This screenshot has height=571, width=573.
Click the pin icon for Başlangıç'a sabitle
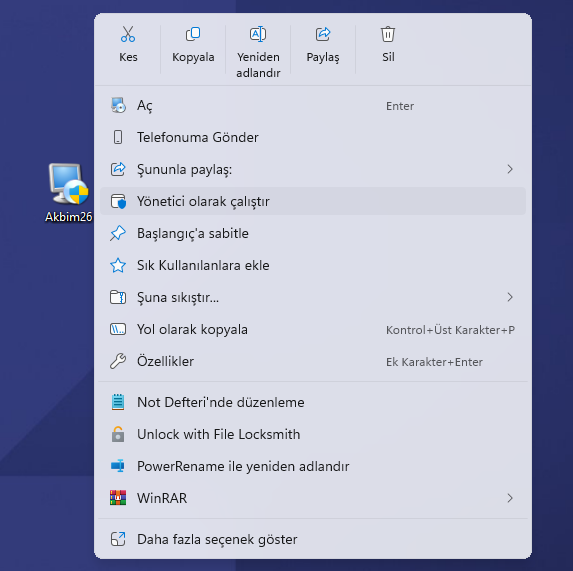118,233
